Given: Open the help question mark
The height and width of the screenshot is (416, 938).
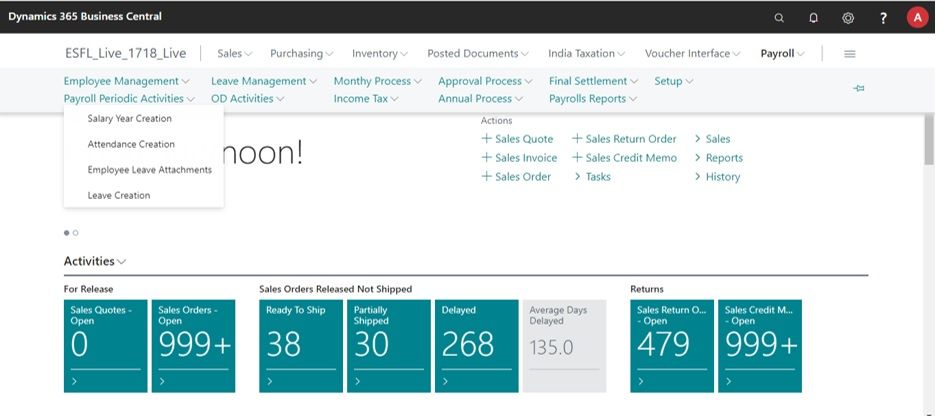Looking at the screenshot, I should [x=883, y=18].
